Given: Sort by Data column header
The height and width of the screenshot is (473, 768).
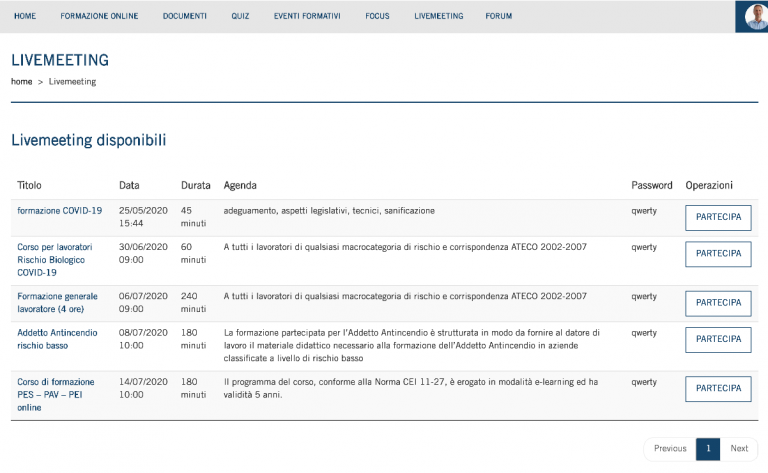Looking at the screenshot, I should [129, 186].
